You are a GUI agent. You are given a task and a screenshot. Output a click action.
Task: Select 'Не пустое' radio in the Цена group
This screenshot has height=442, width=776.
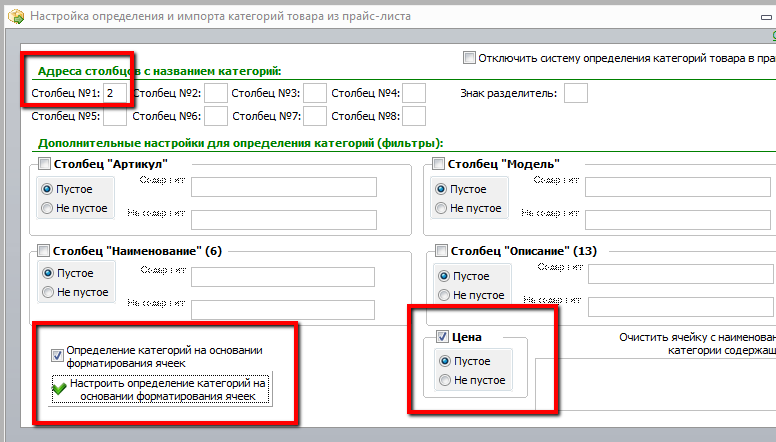tap(444, 380)
